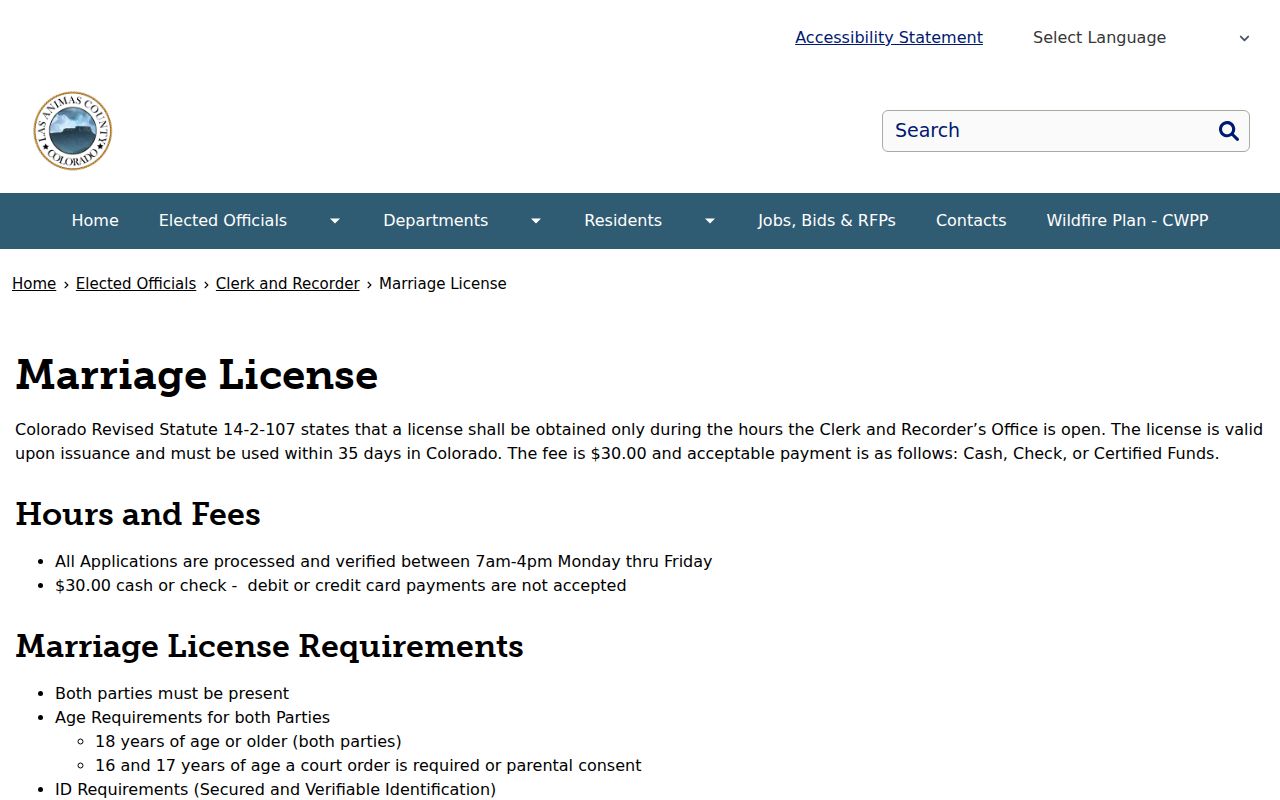Click the Elected Officials breadcrumb link
1280x800 pixels.
tap(136, 284)
